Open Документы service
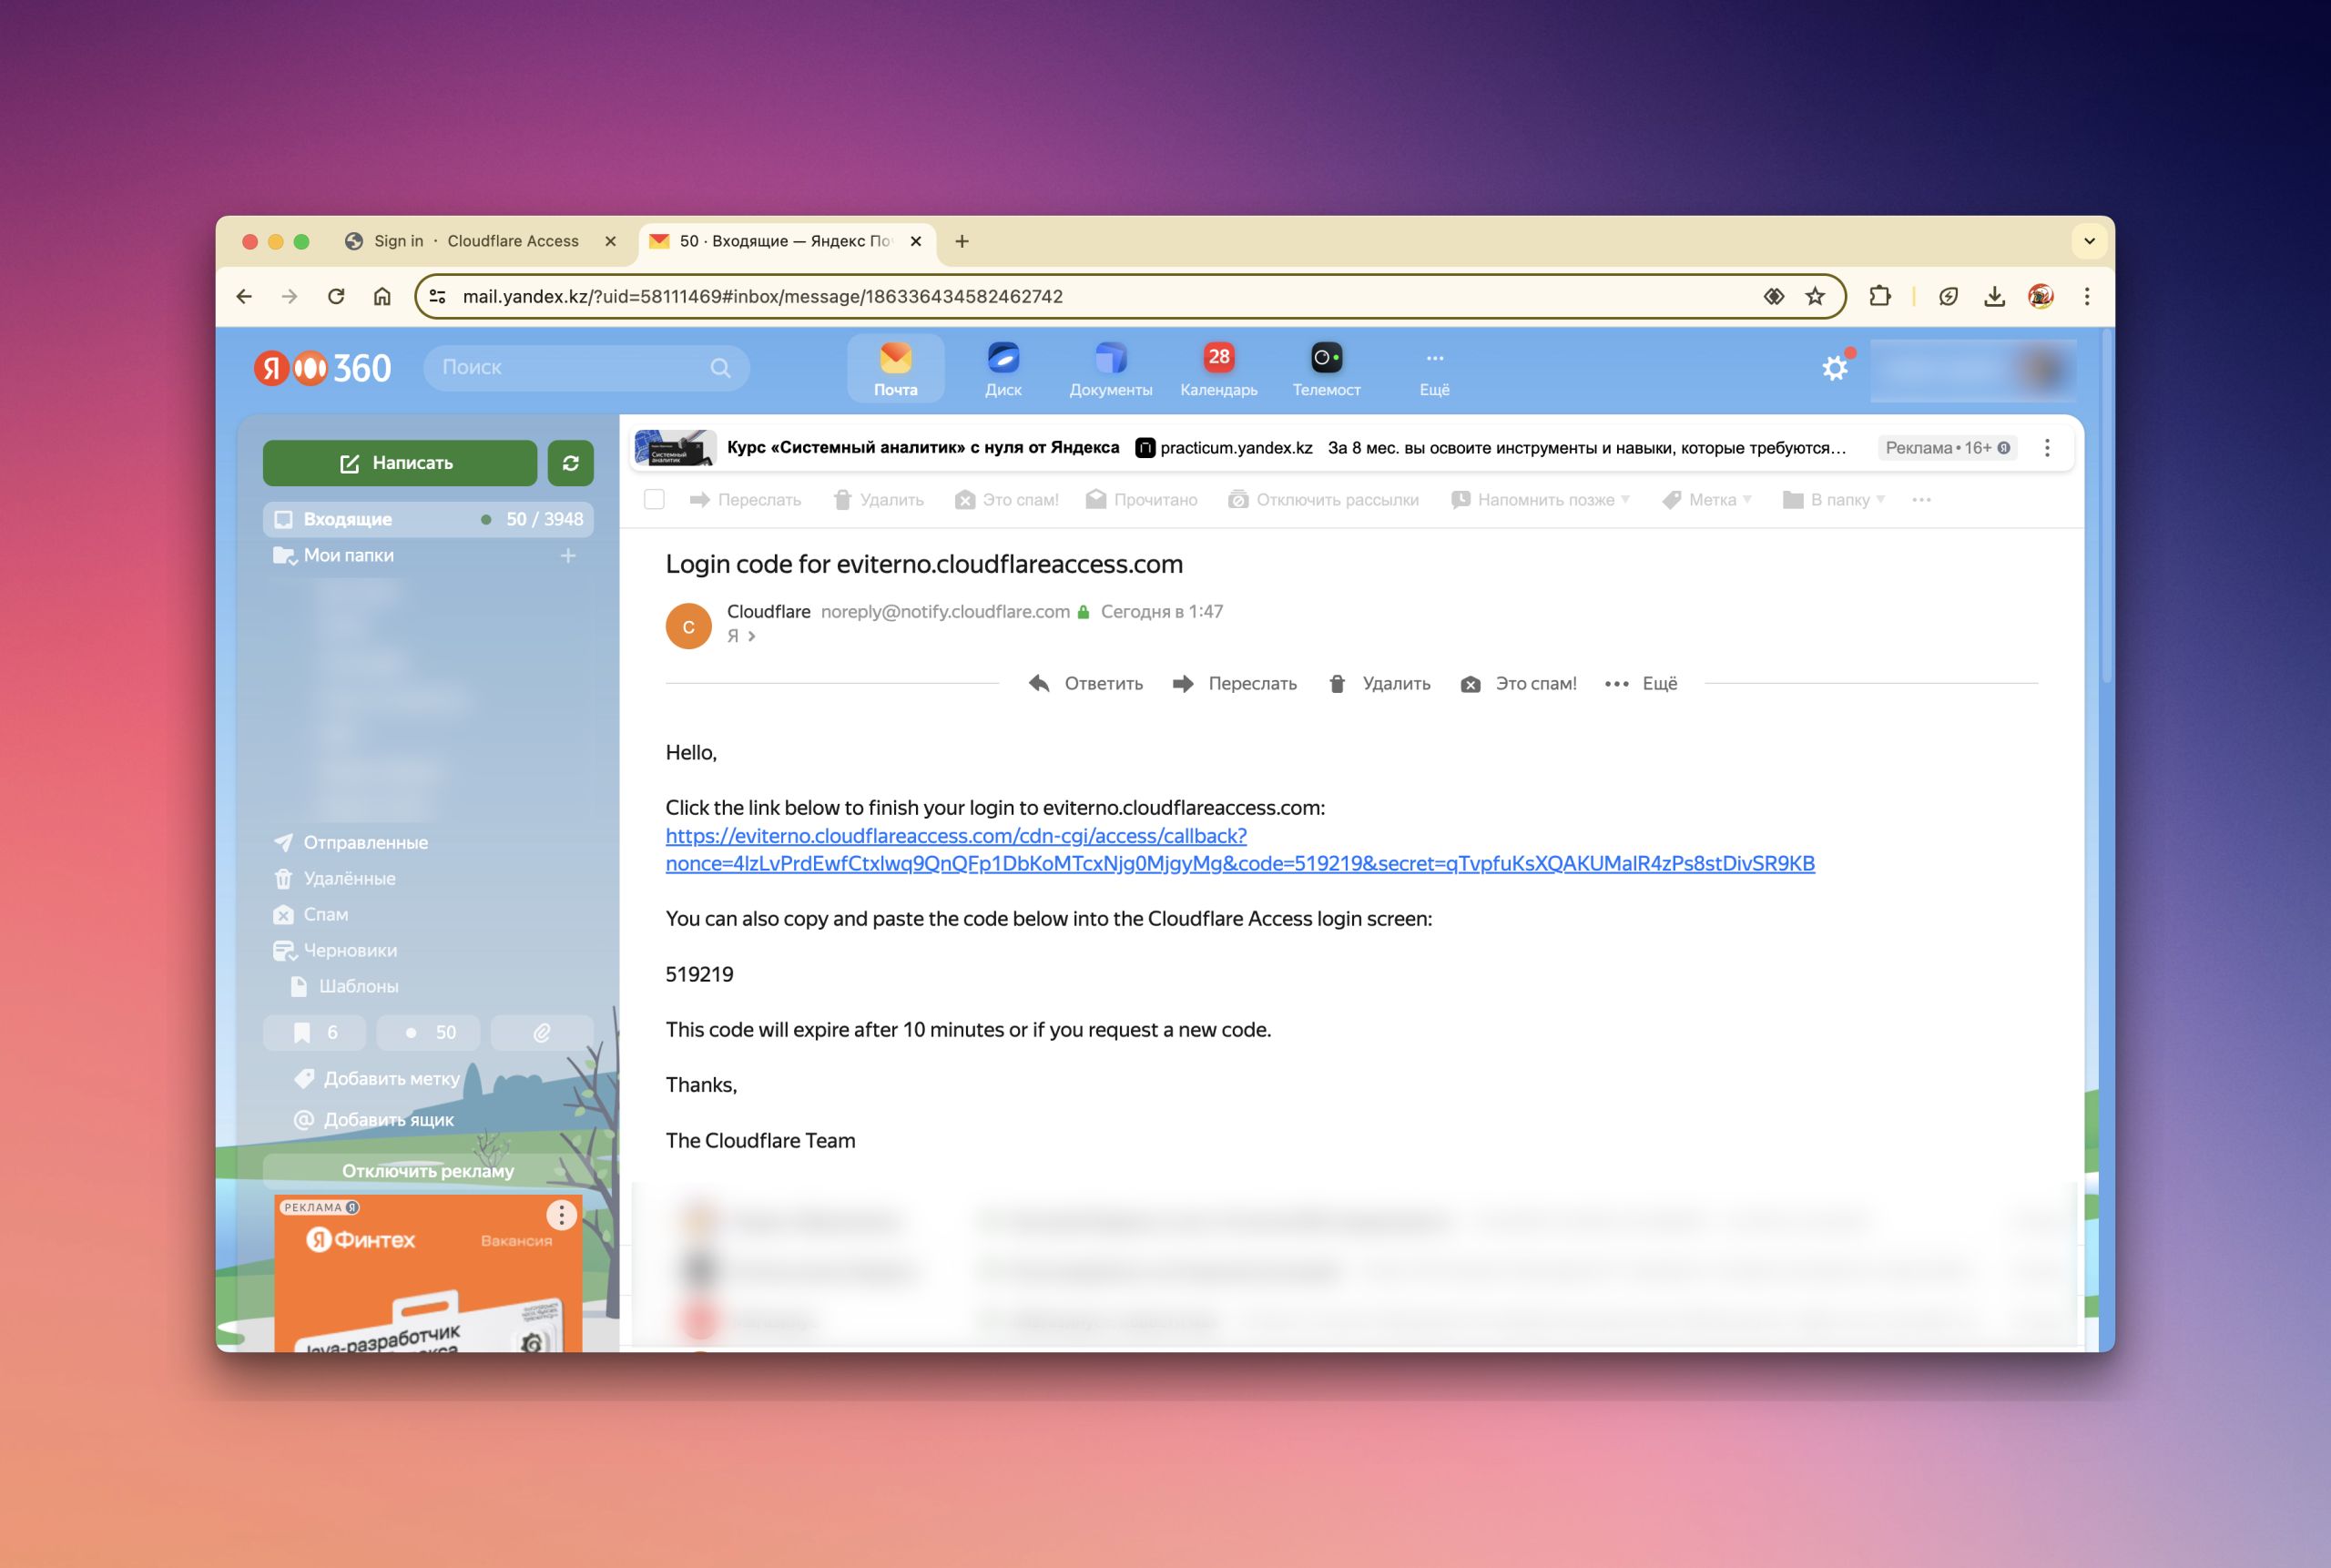Screen dimensions: 2331x1568 tap(1110, 369)
